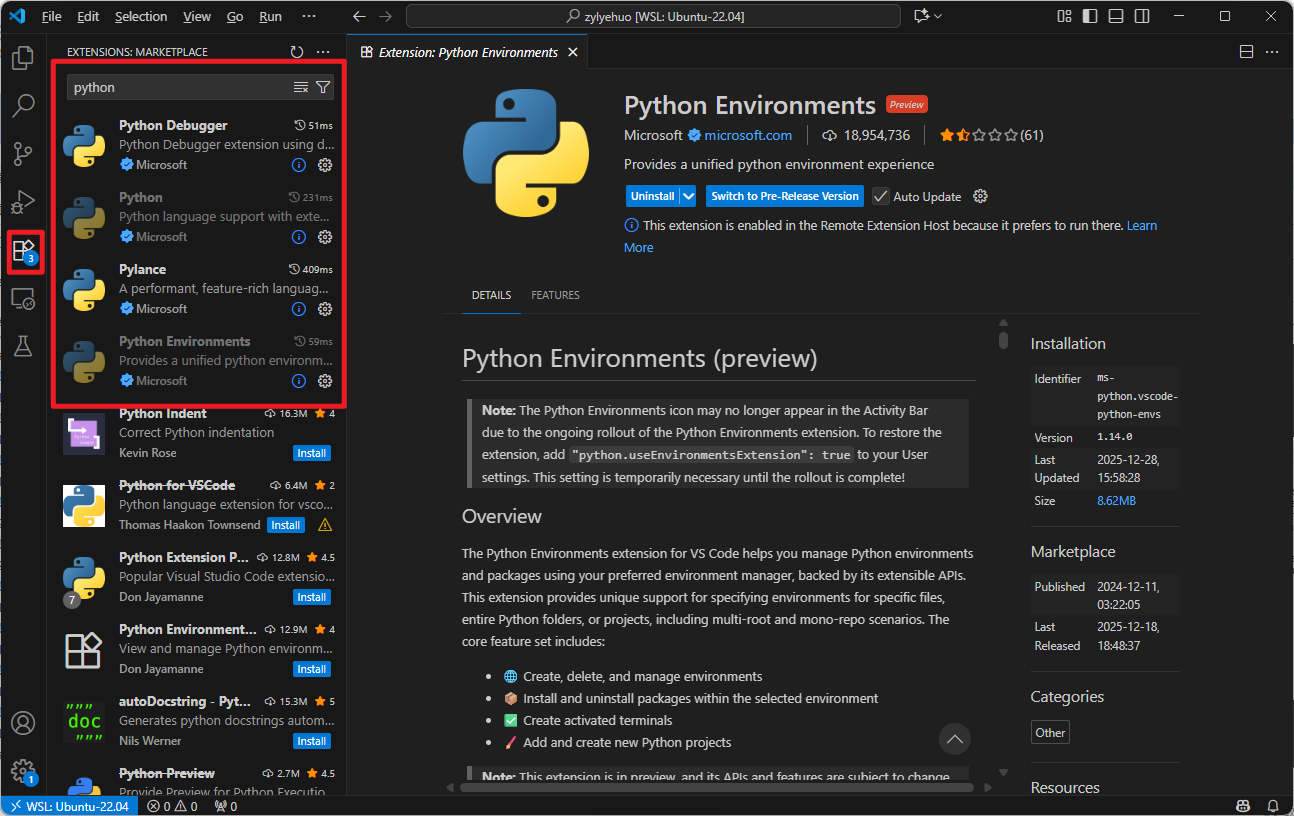Go forward with navigation arrow
This screenshot has height=816, width=1294.
(386, 17)
